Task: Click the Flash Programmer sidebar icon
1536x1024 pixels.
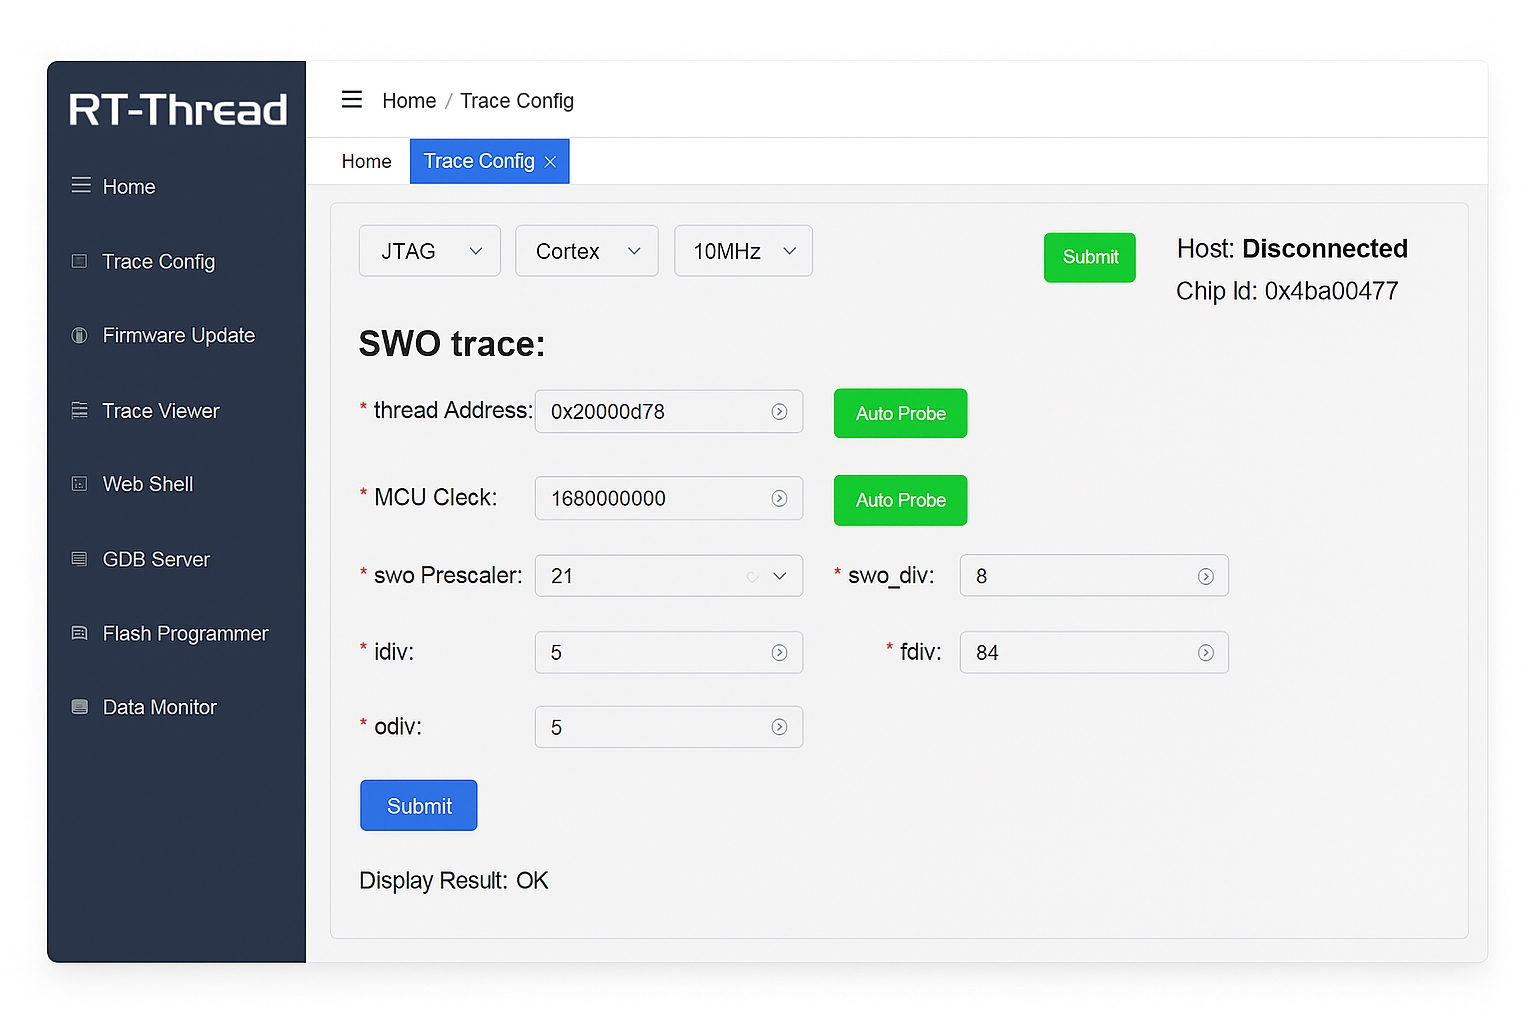Action: point(80,633)
